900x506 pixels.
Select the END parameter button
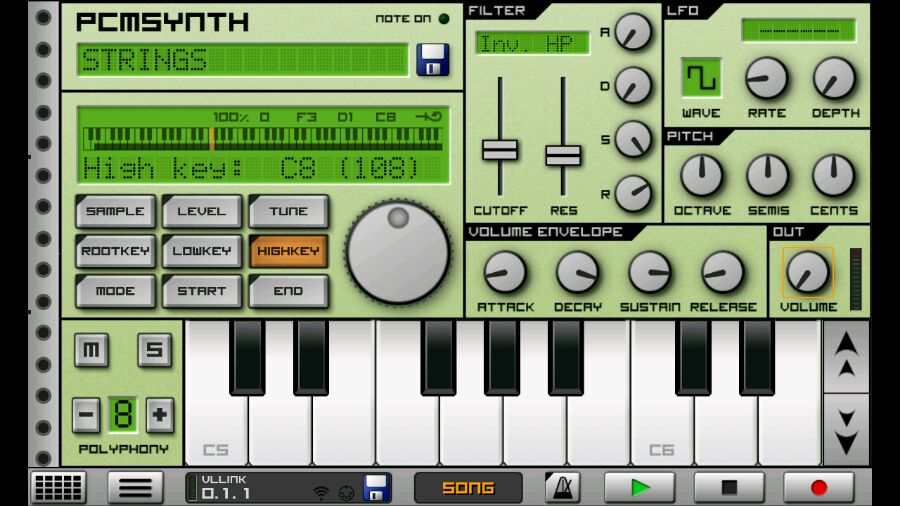[x=288, y=291]
